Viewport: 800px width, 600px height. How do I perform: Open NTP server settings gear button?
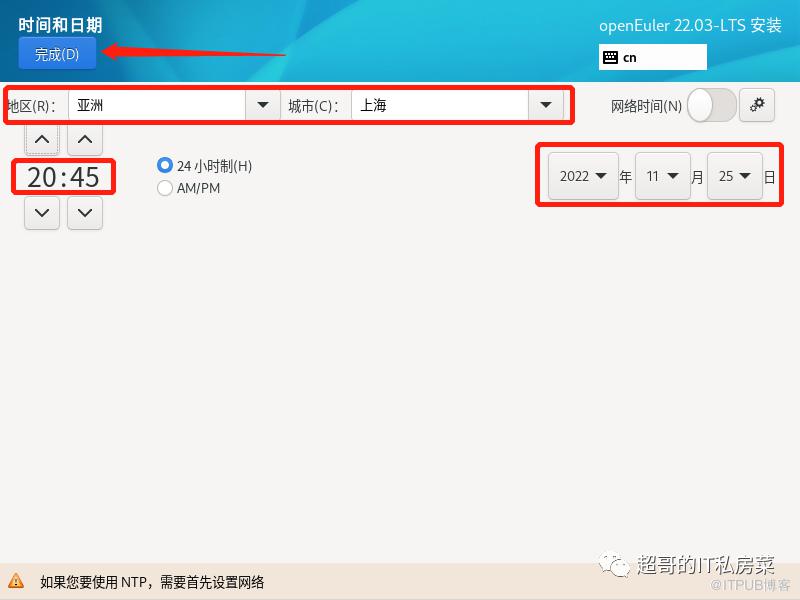[x=757, y=105]
